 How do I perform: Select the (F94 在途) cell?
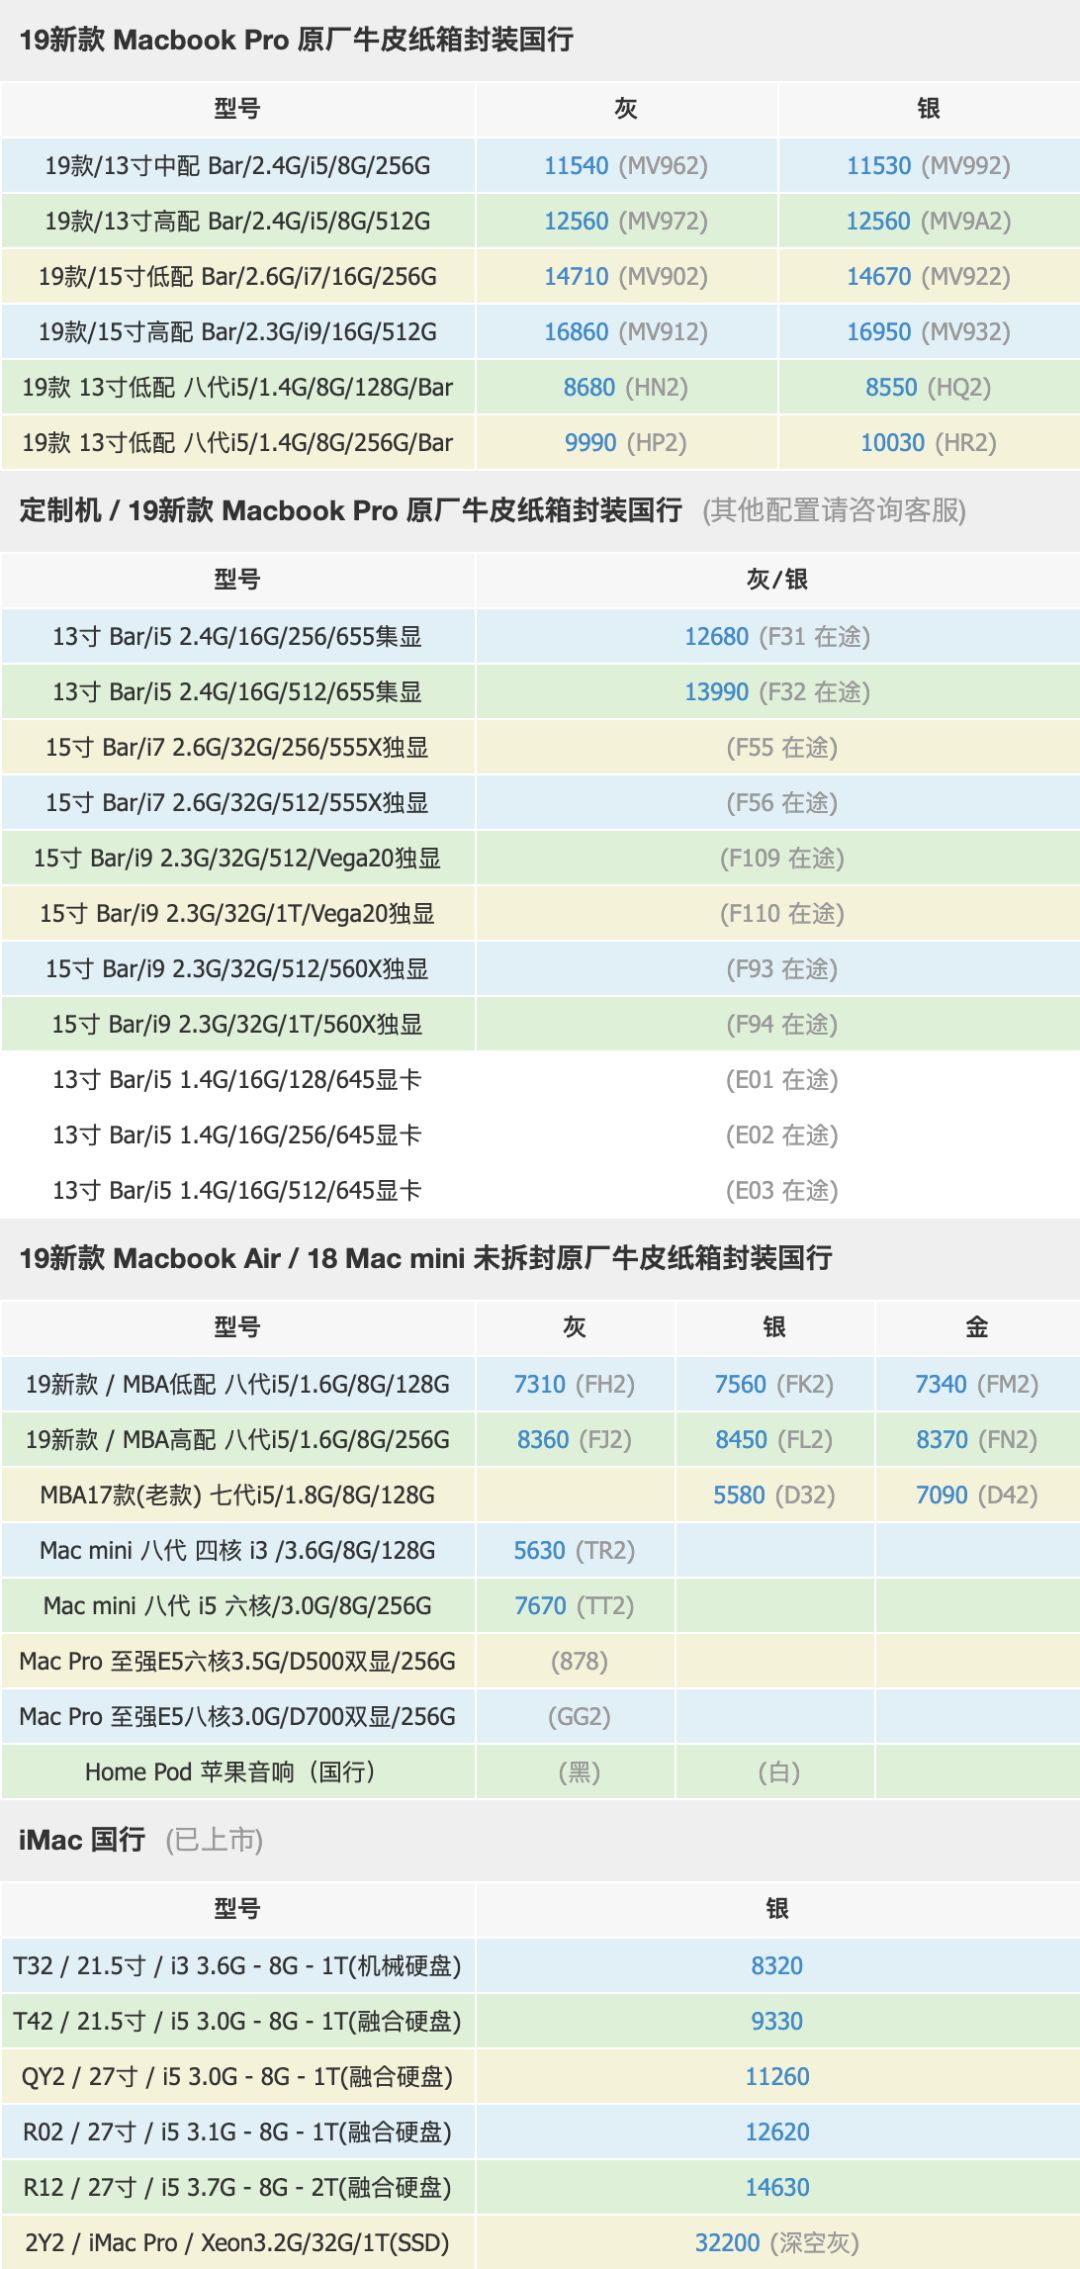click(782, 1025)
